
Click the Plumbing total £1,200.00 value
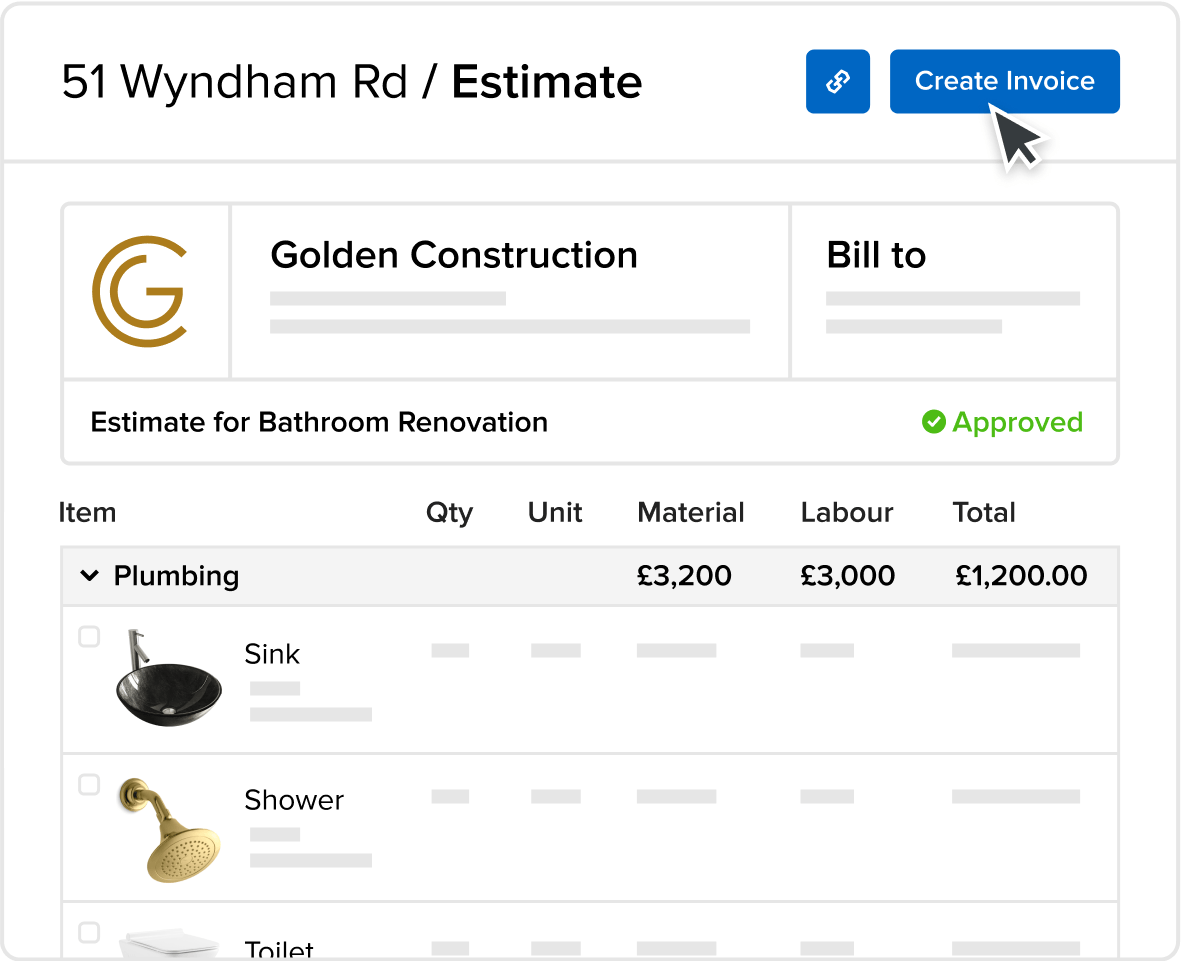(1022, 576)
